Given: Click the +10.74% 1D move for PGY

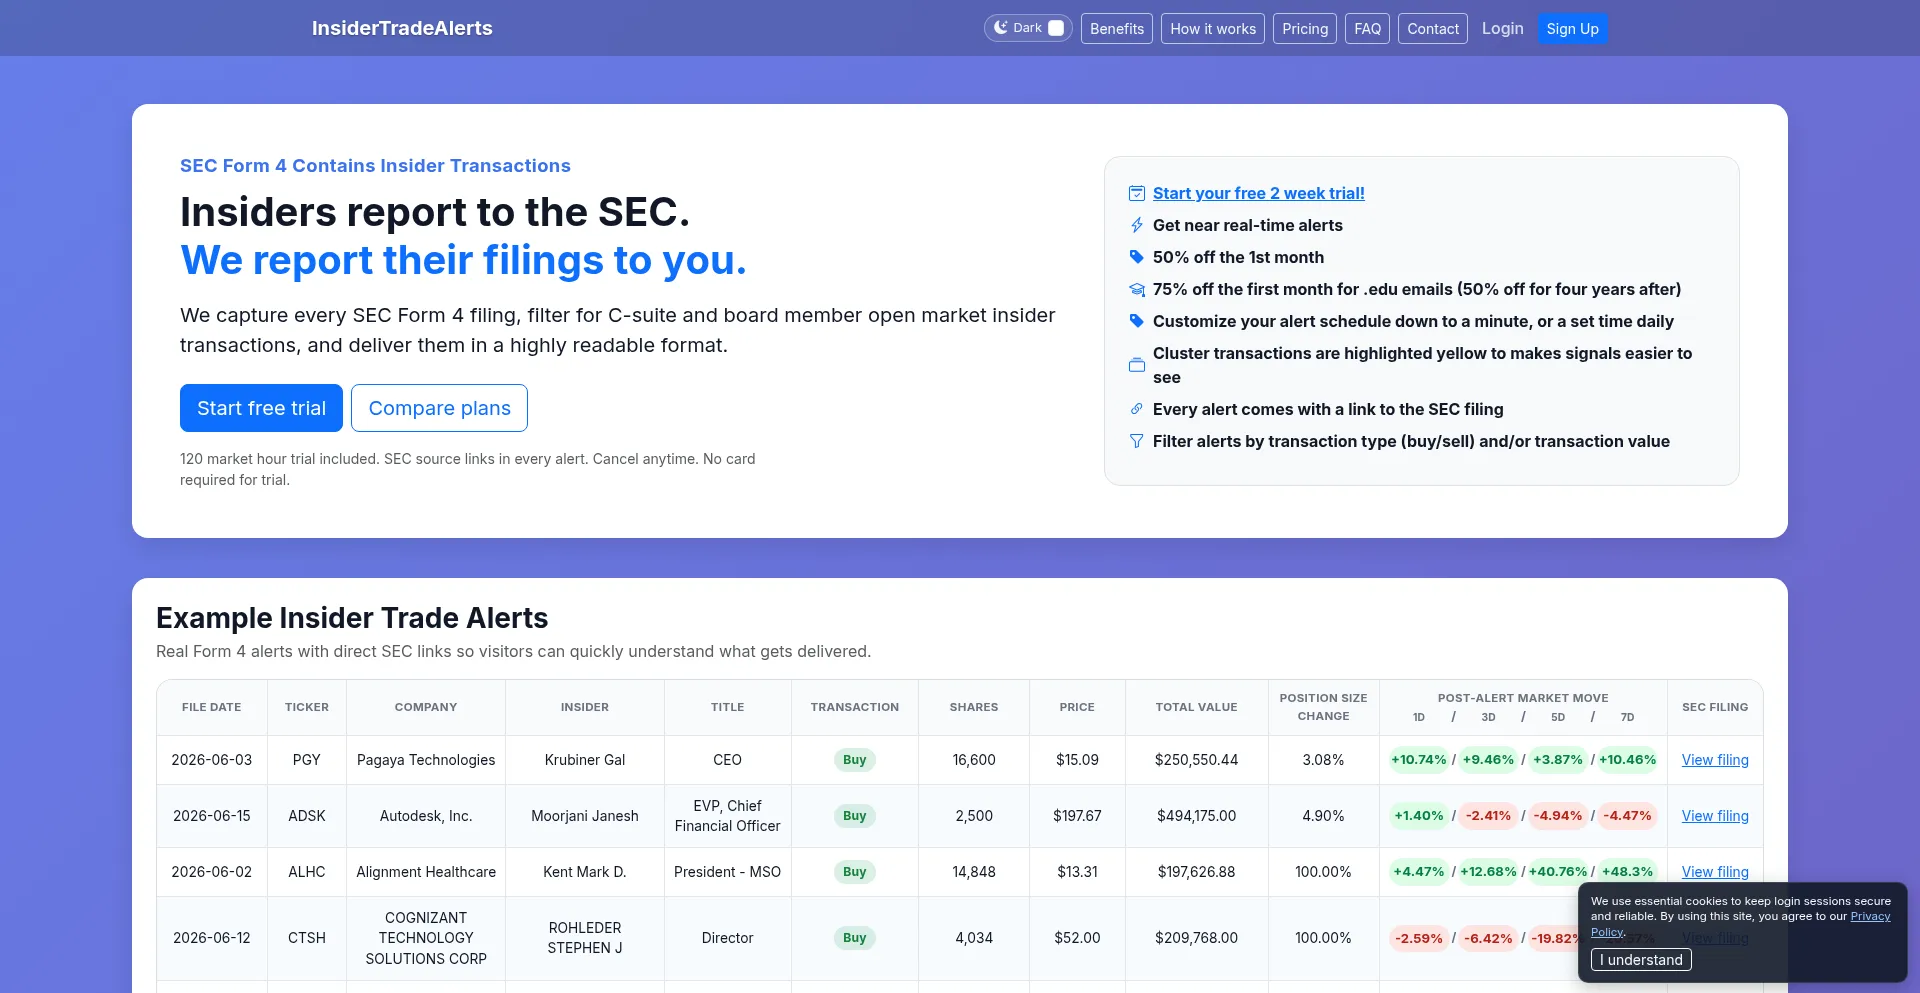Looking at the screenshot, I should tap(1418, 760).
